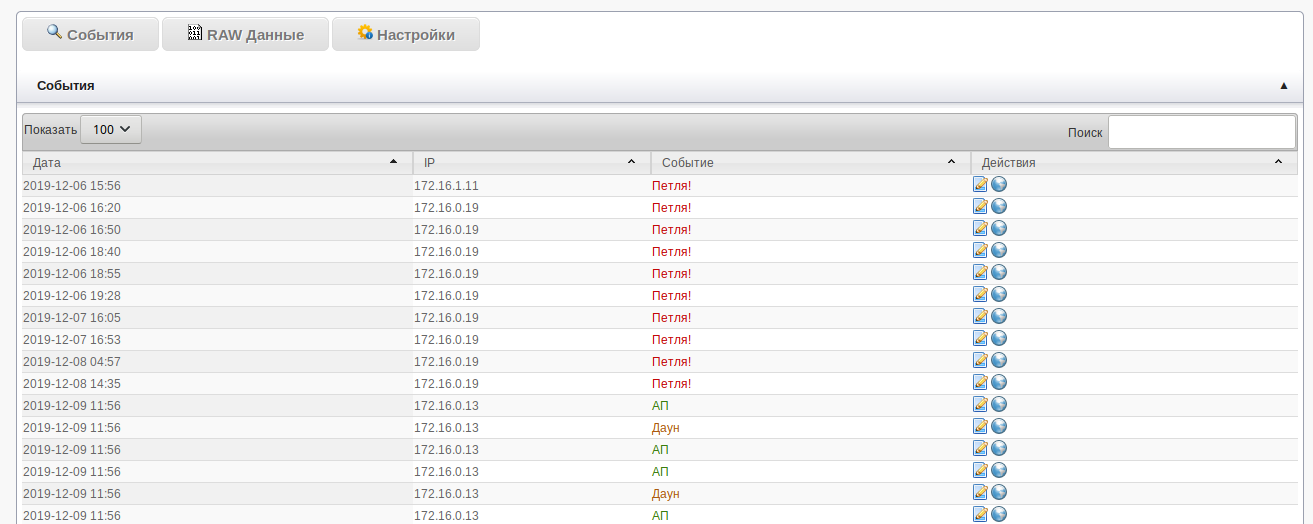1313x524 pixels.
Task: Sort by the Событие column header
Action: [x=809, y=162]
